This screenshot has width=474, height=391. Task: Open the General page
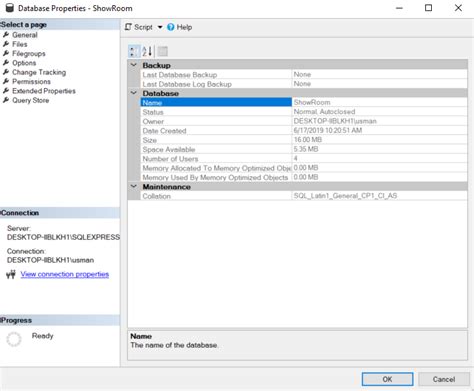click(x=25, y=35)
